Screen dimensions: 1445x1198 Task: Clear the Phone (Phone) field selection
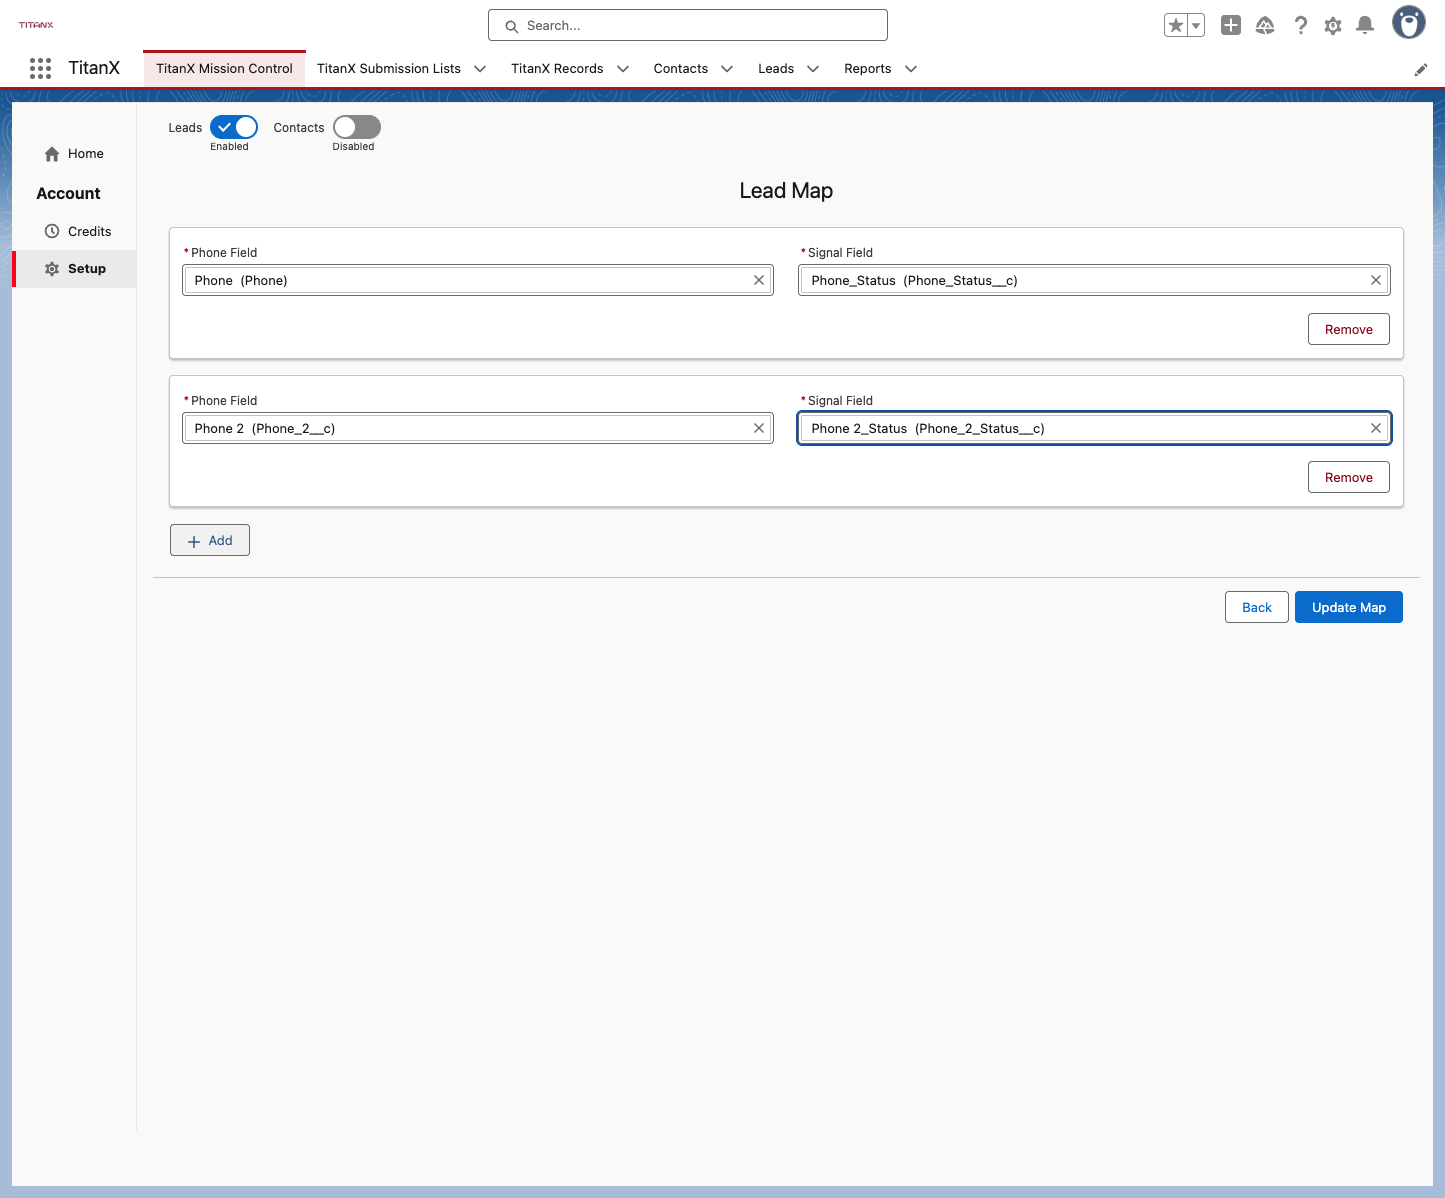click(x=759, y=280)
